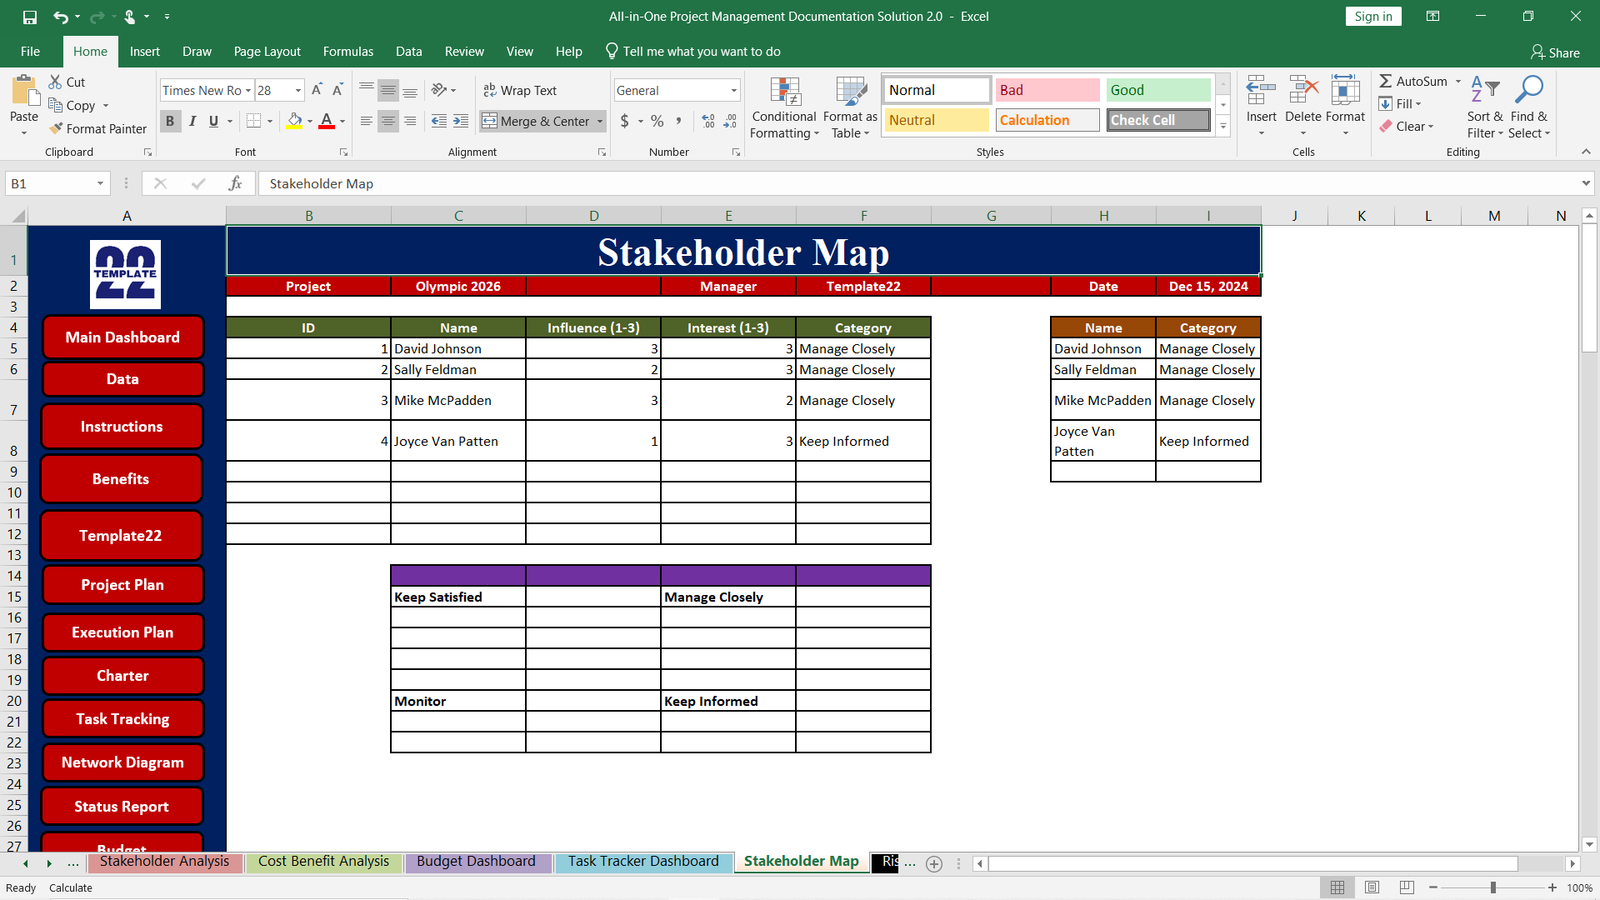
Task: Click the Share button
Action: (x=1555, y=52)
